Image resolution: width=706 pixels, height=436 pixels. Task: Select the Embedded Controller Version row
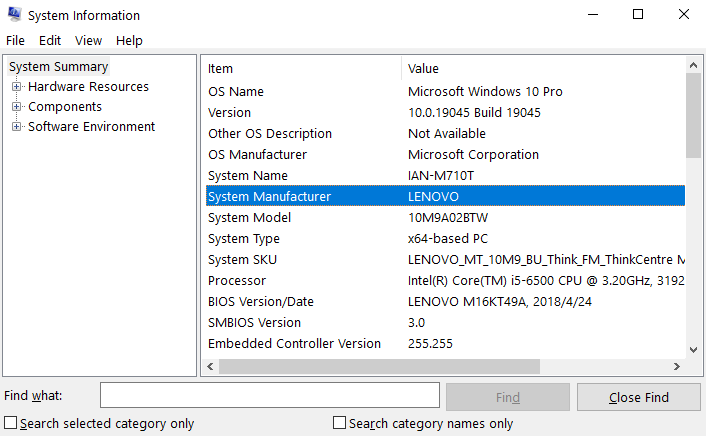[445, 344]
